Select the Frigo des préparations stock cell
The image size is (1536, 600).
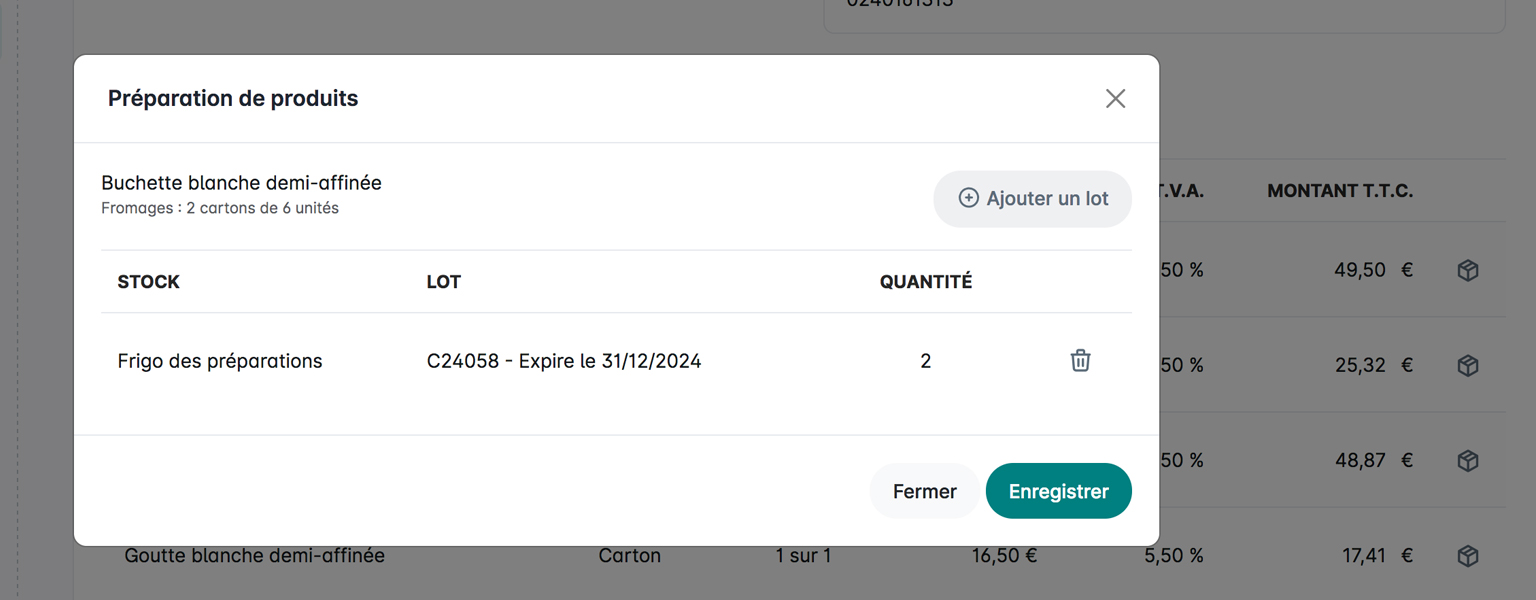pyautogui.click(x=220, y=361)
